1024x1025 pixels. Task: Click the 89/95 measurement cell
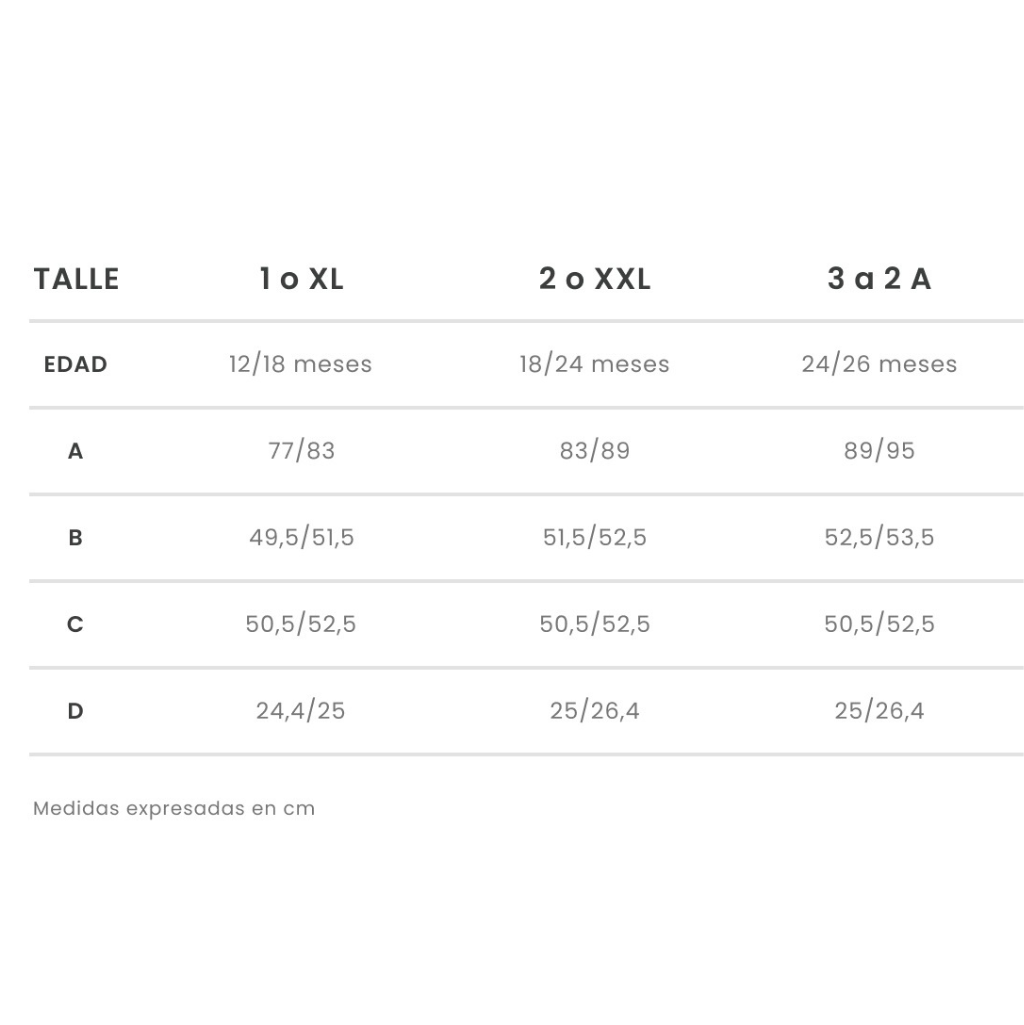[x=879, y=450]
